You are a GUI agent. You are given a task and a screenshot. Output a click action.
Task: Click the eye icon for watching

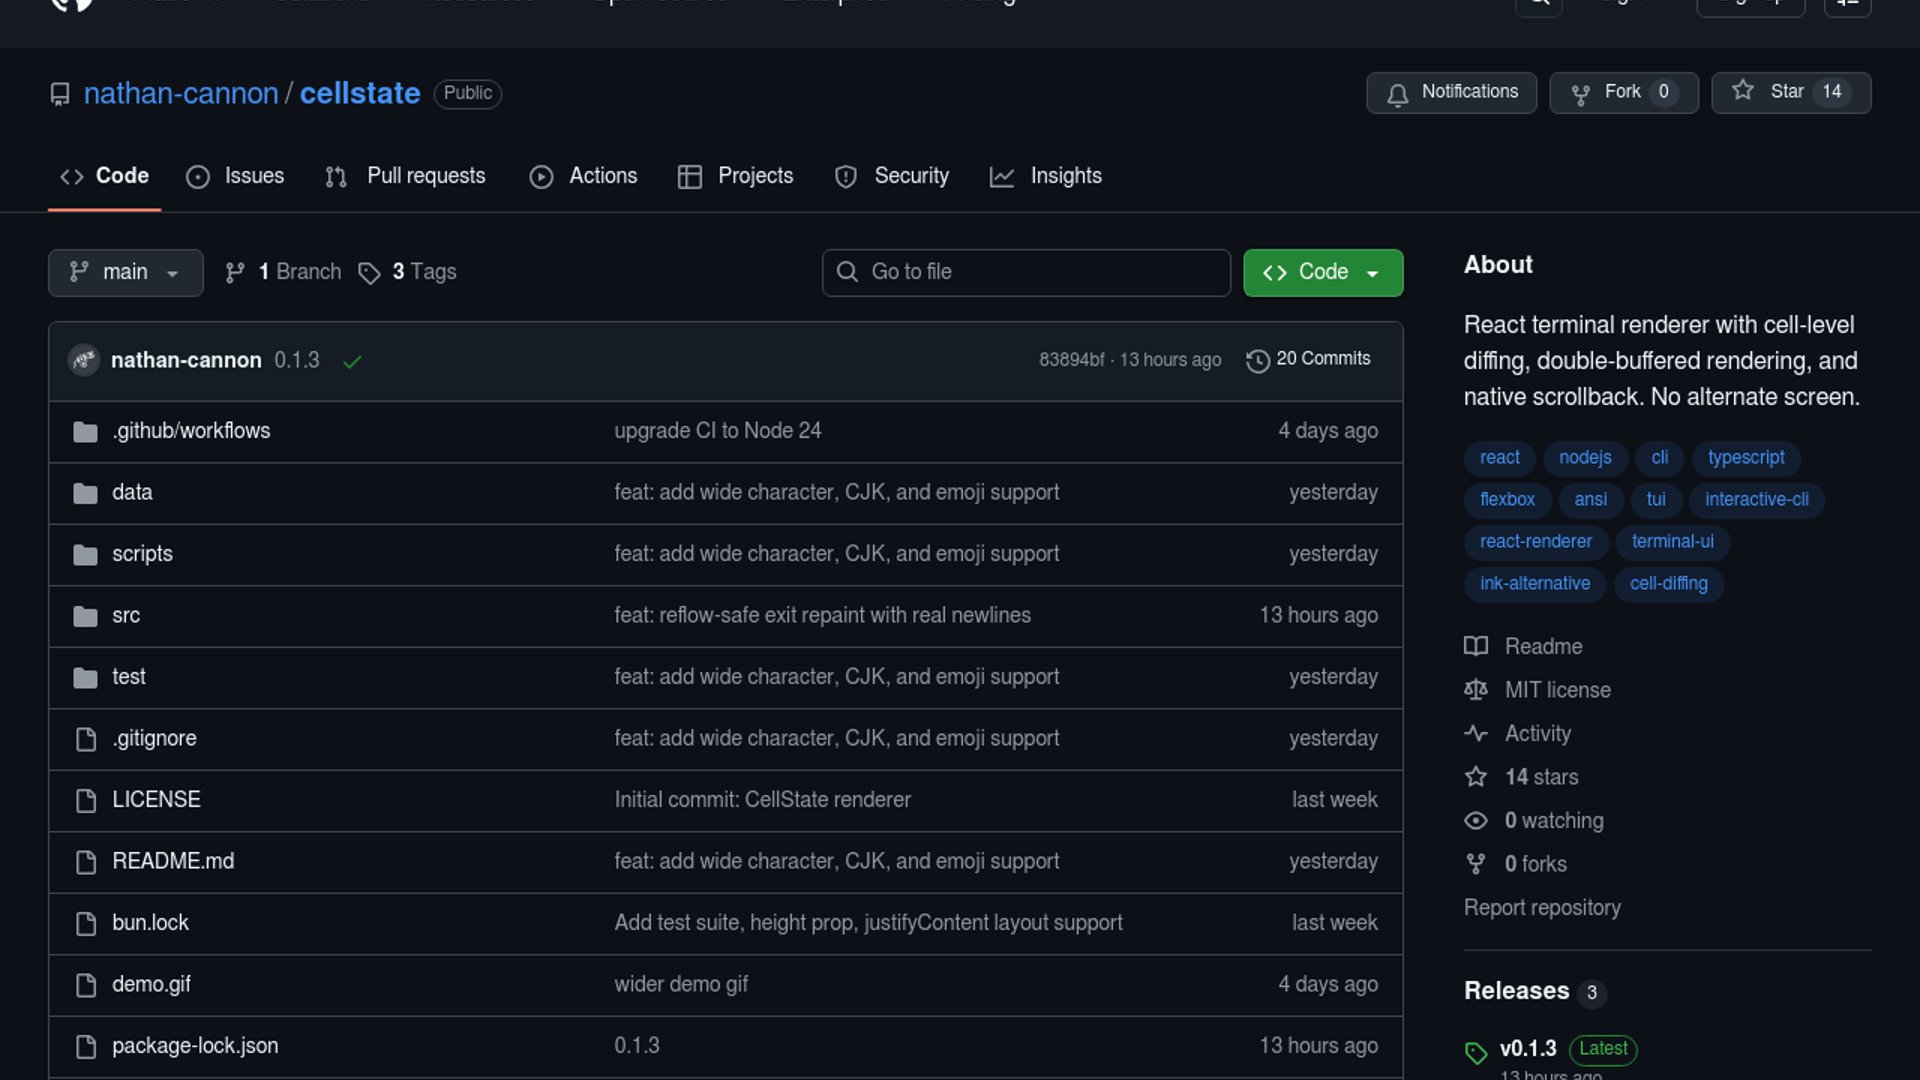1475,821
